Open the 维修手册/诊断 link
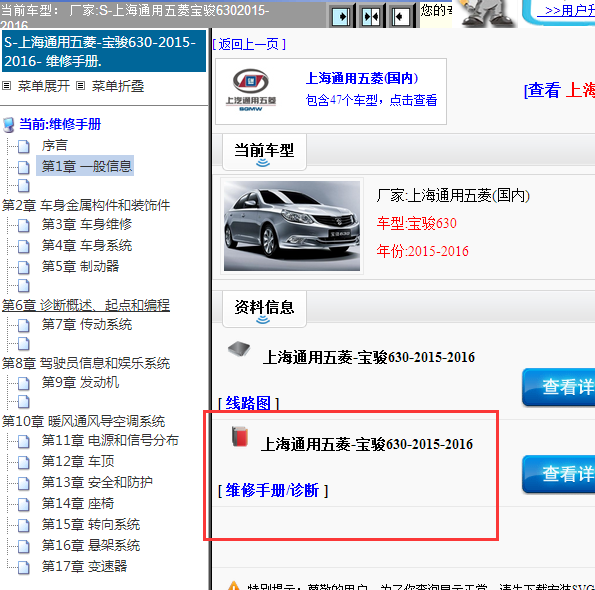Screen dimensions: 595x590 coord(272,491)
